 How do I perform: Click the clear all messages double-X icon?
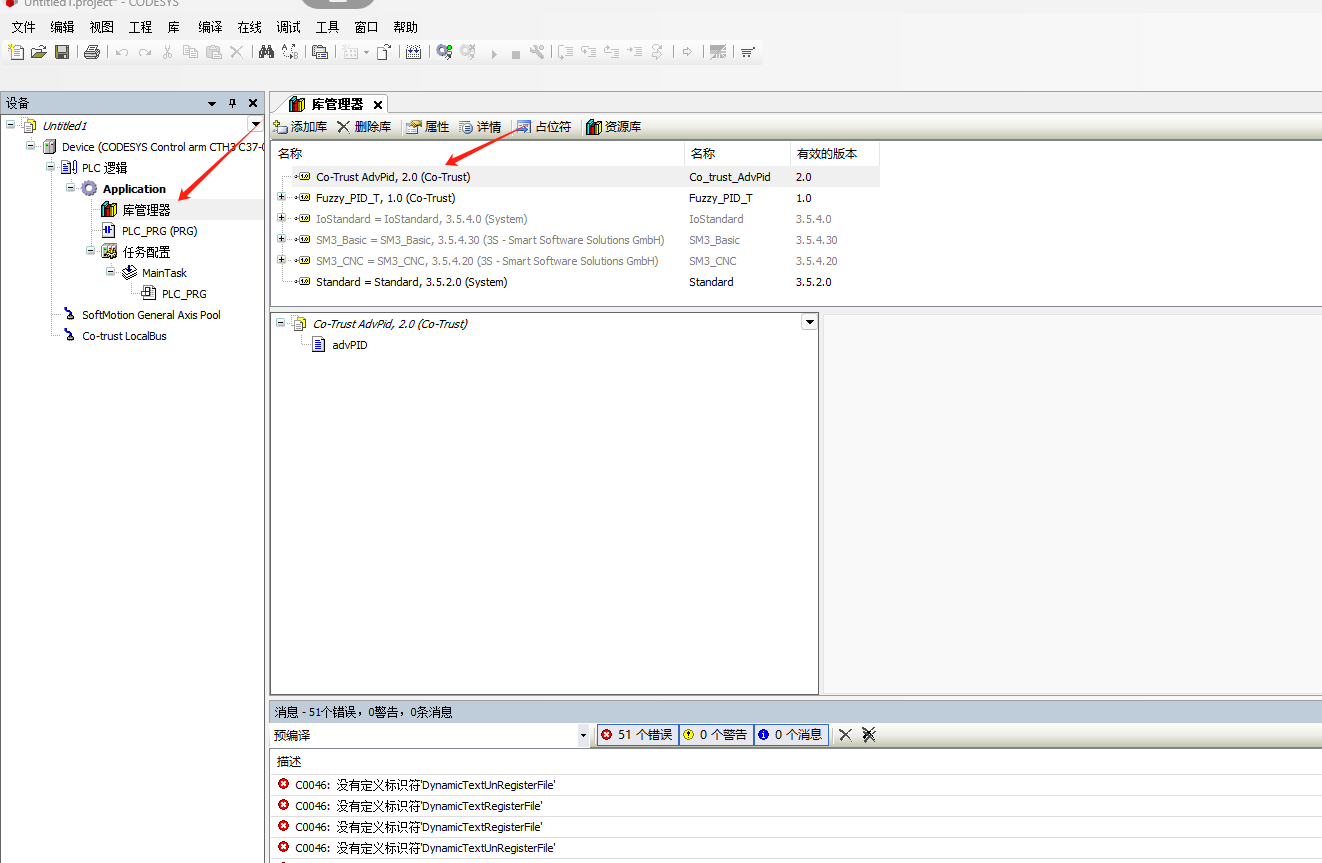pos(869,735)
